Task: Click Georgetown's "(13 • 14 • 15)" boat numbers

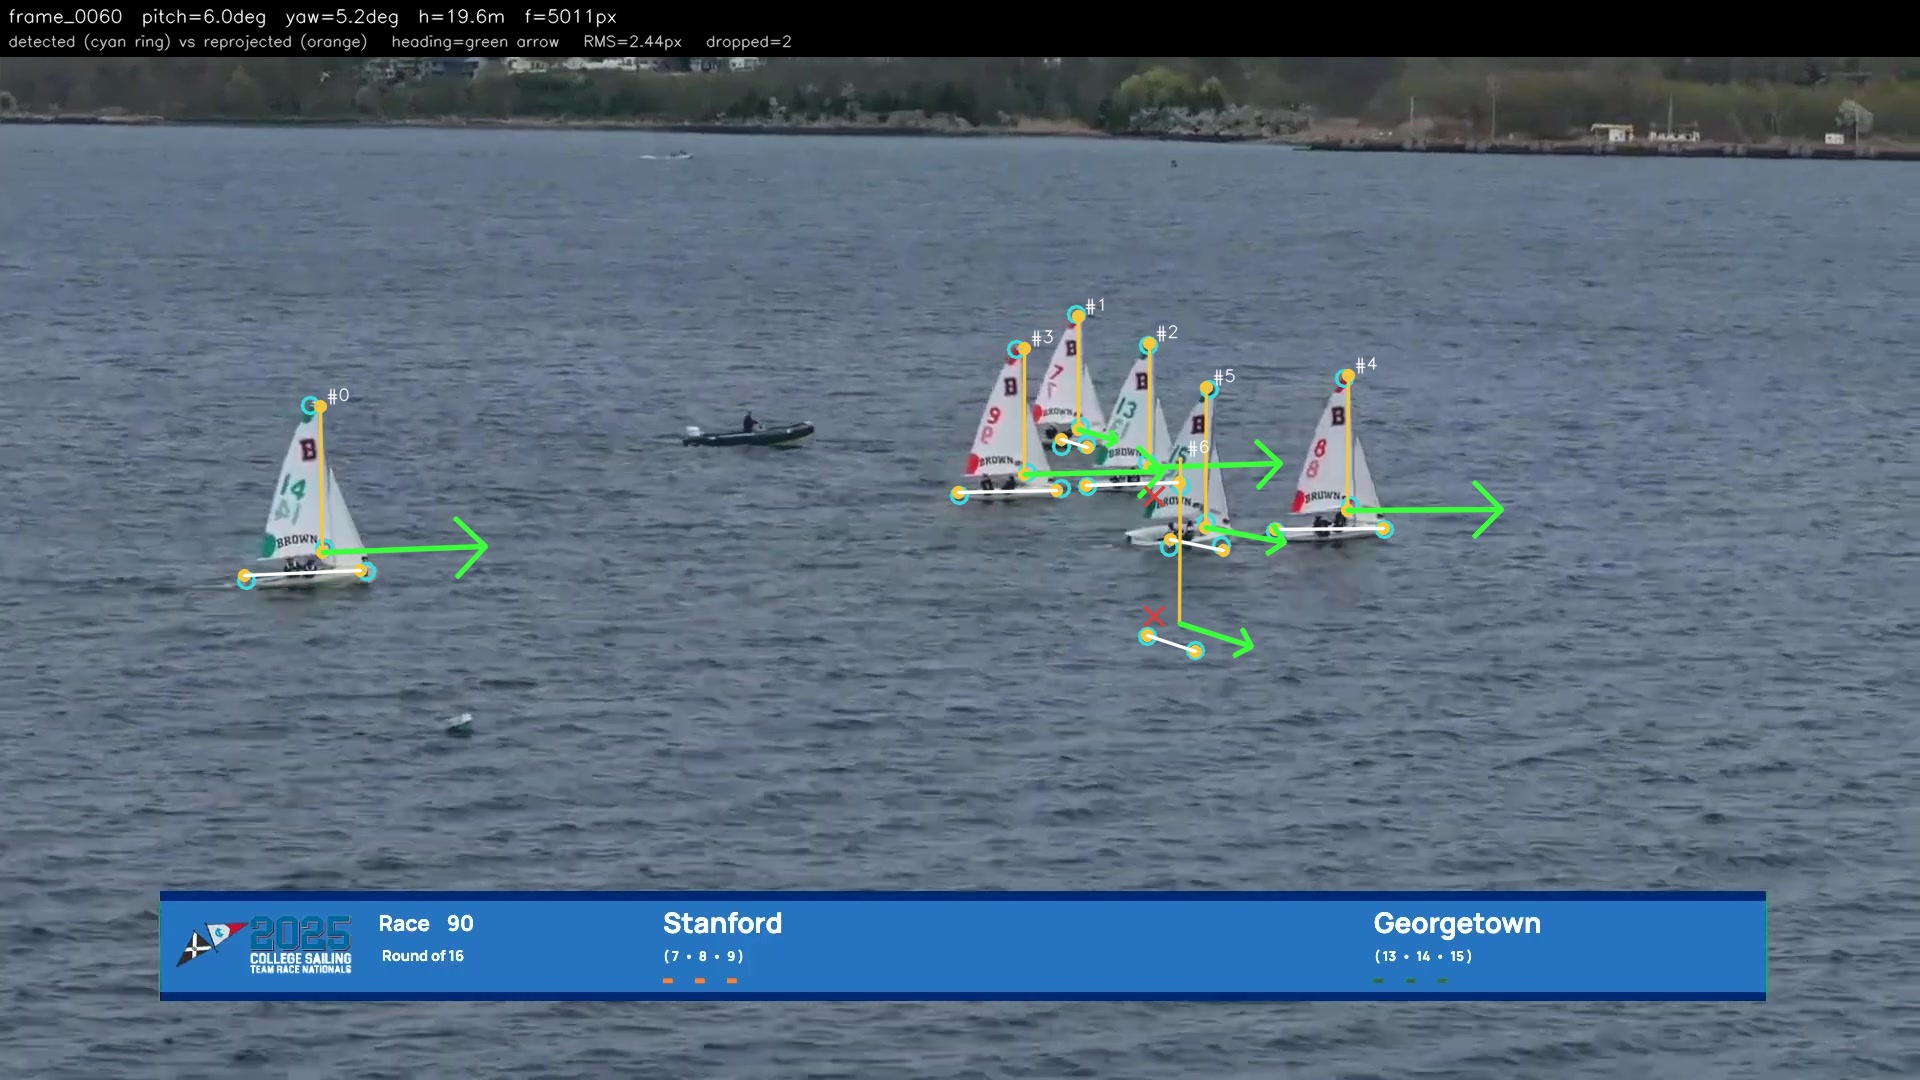Action: pos(1423,956)
